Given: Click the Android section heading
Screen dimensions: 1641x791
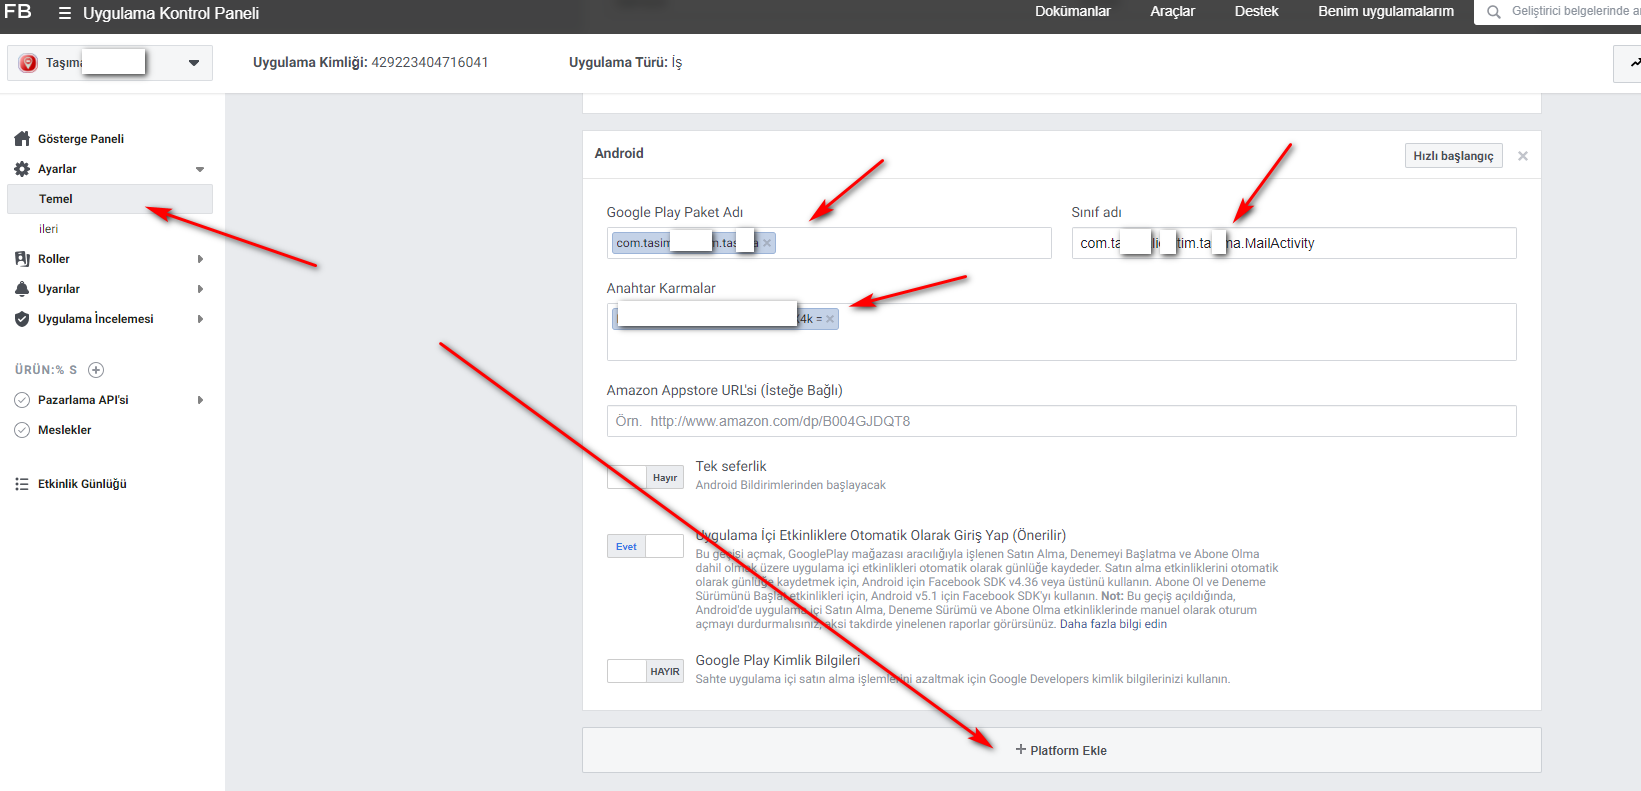Looking at the screenshot, I should (619, 153).
